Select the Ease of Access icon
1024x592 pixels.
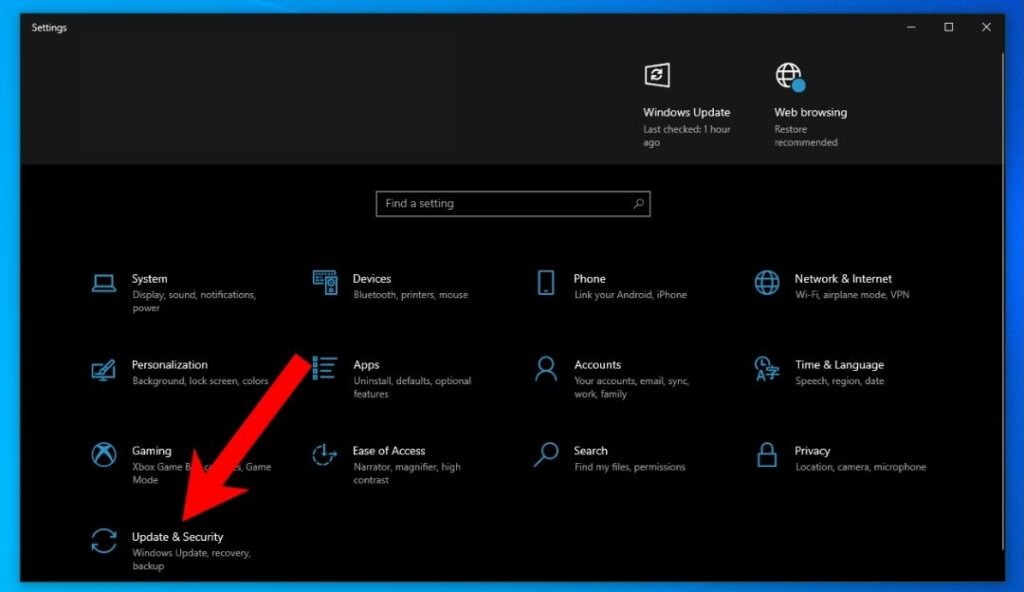pos(325,455)
